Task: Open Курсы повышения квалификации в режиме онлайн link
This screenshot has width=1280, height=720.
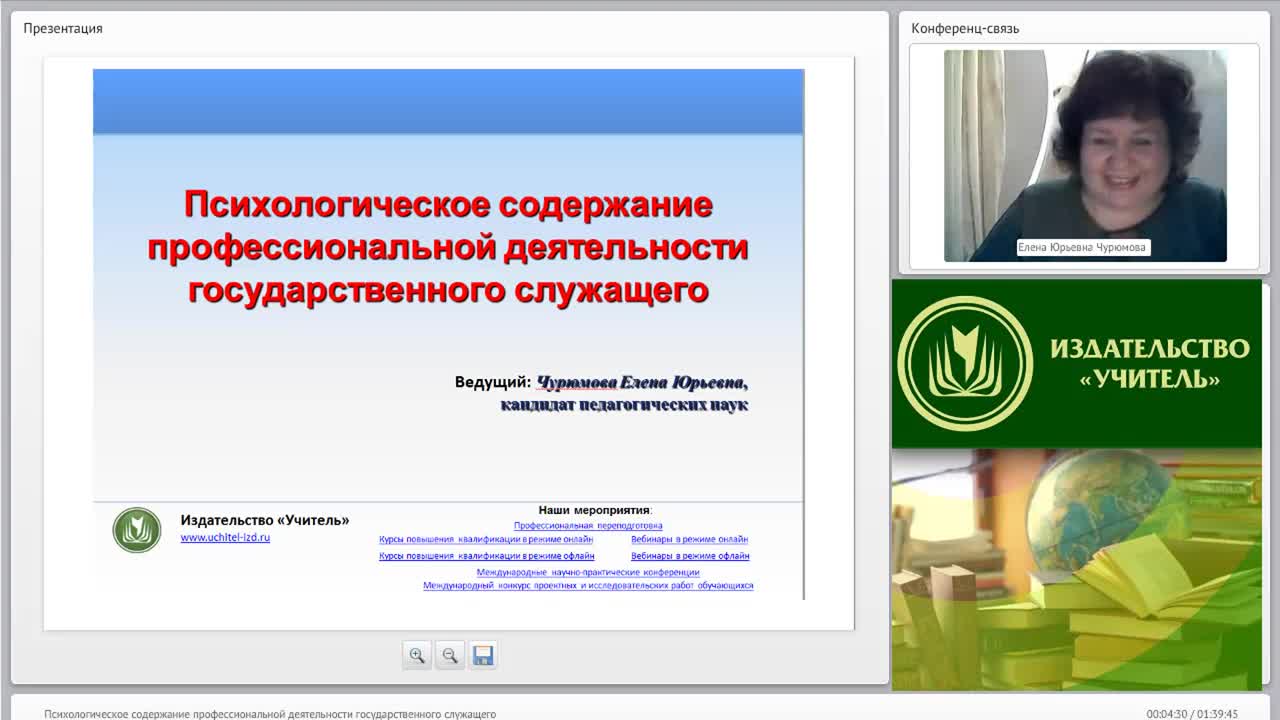Action: click(x=486, y=539)
